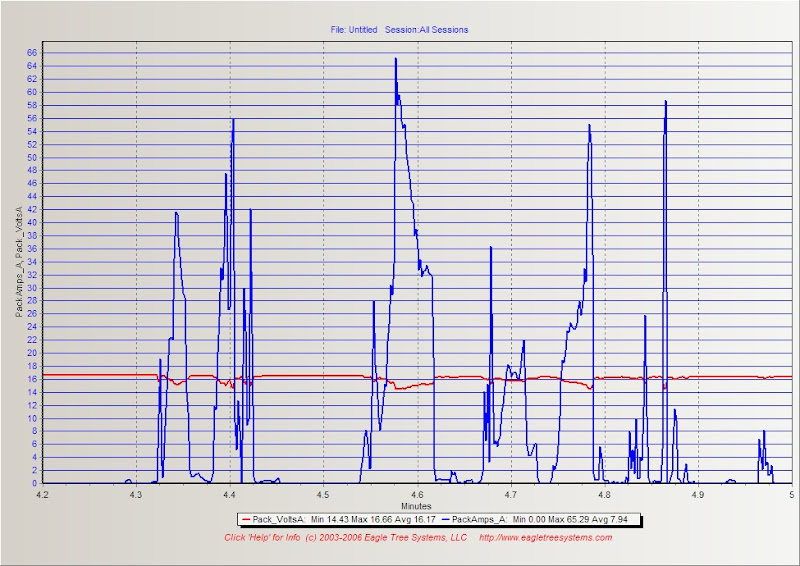The image size is (800, 566).
Task: Click the chart title 'File: Untitled'
Action: click(354, 30)
